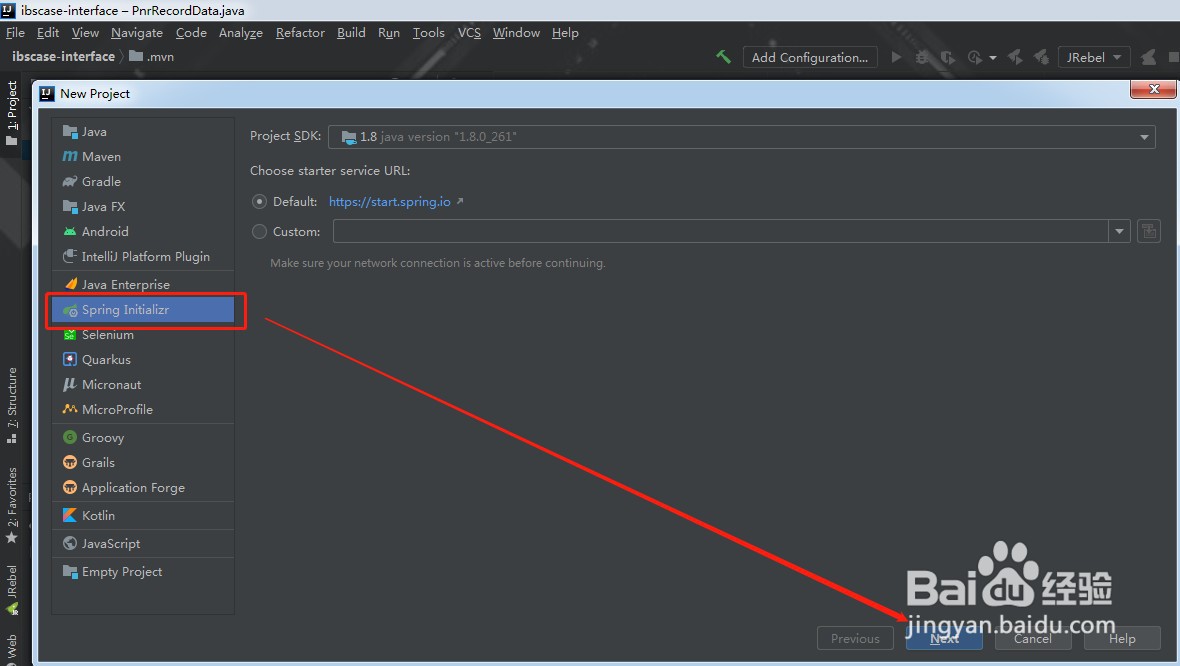Select Java project type
This screenshot has height=666, width=1180.
point(143,132)
